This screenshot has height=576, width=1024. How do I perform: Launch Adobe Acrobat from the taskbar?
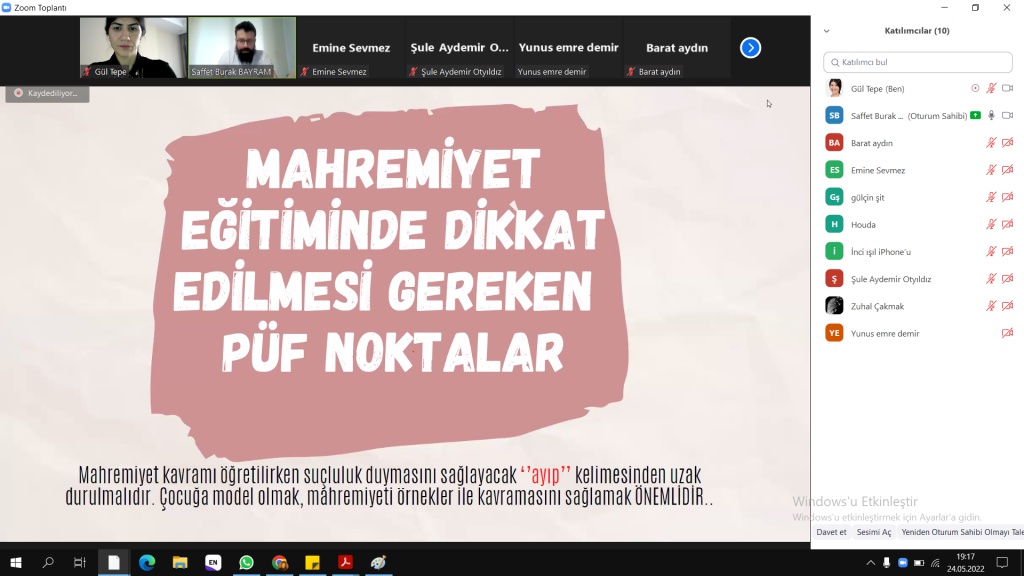(345, 563)
